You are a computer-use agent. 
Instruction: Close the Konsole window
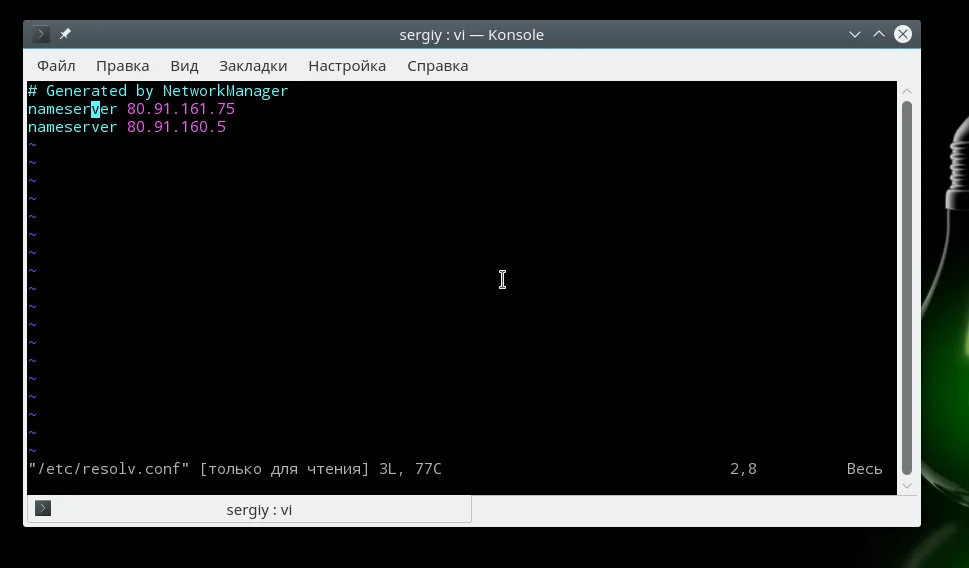[x=903, y=35]
